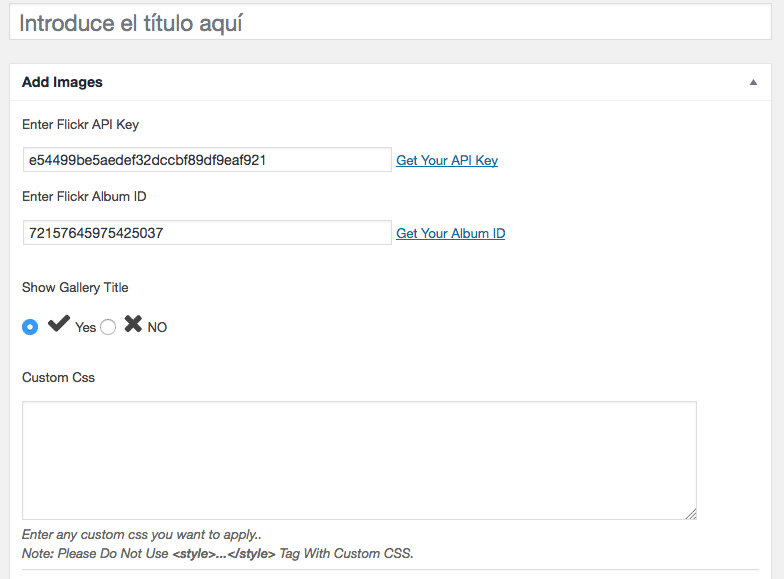Image resolution: width=784 pixels, height=579 pixels.
Task: Click the Custom Css label
Action: [x=58, y=378]
